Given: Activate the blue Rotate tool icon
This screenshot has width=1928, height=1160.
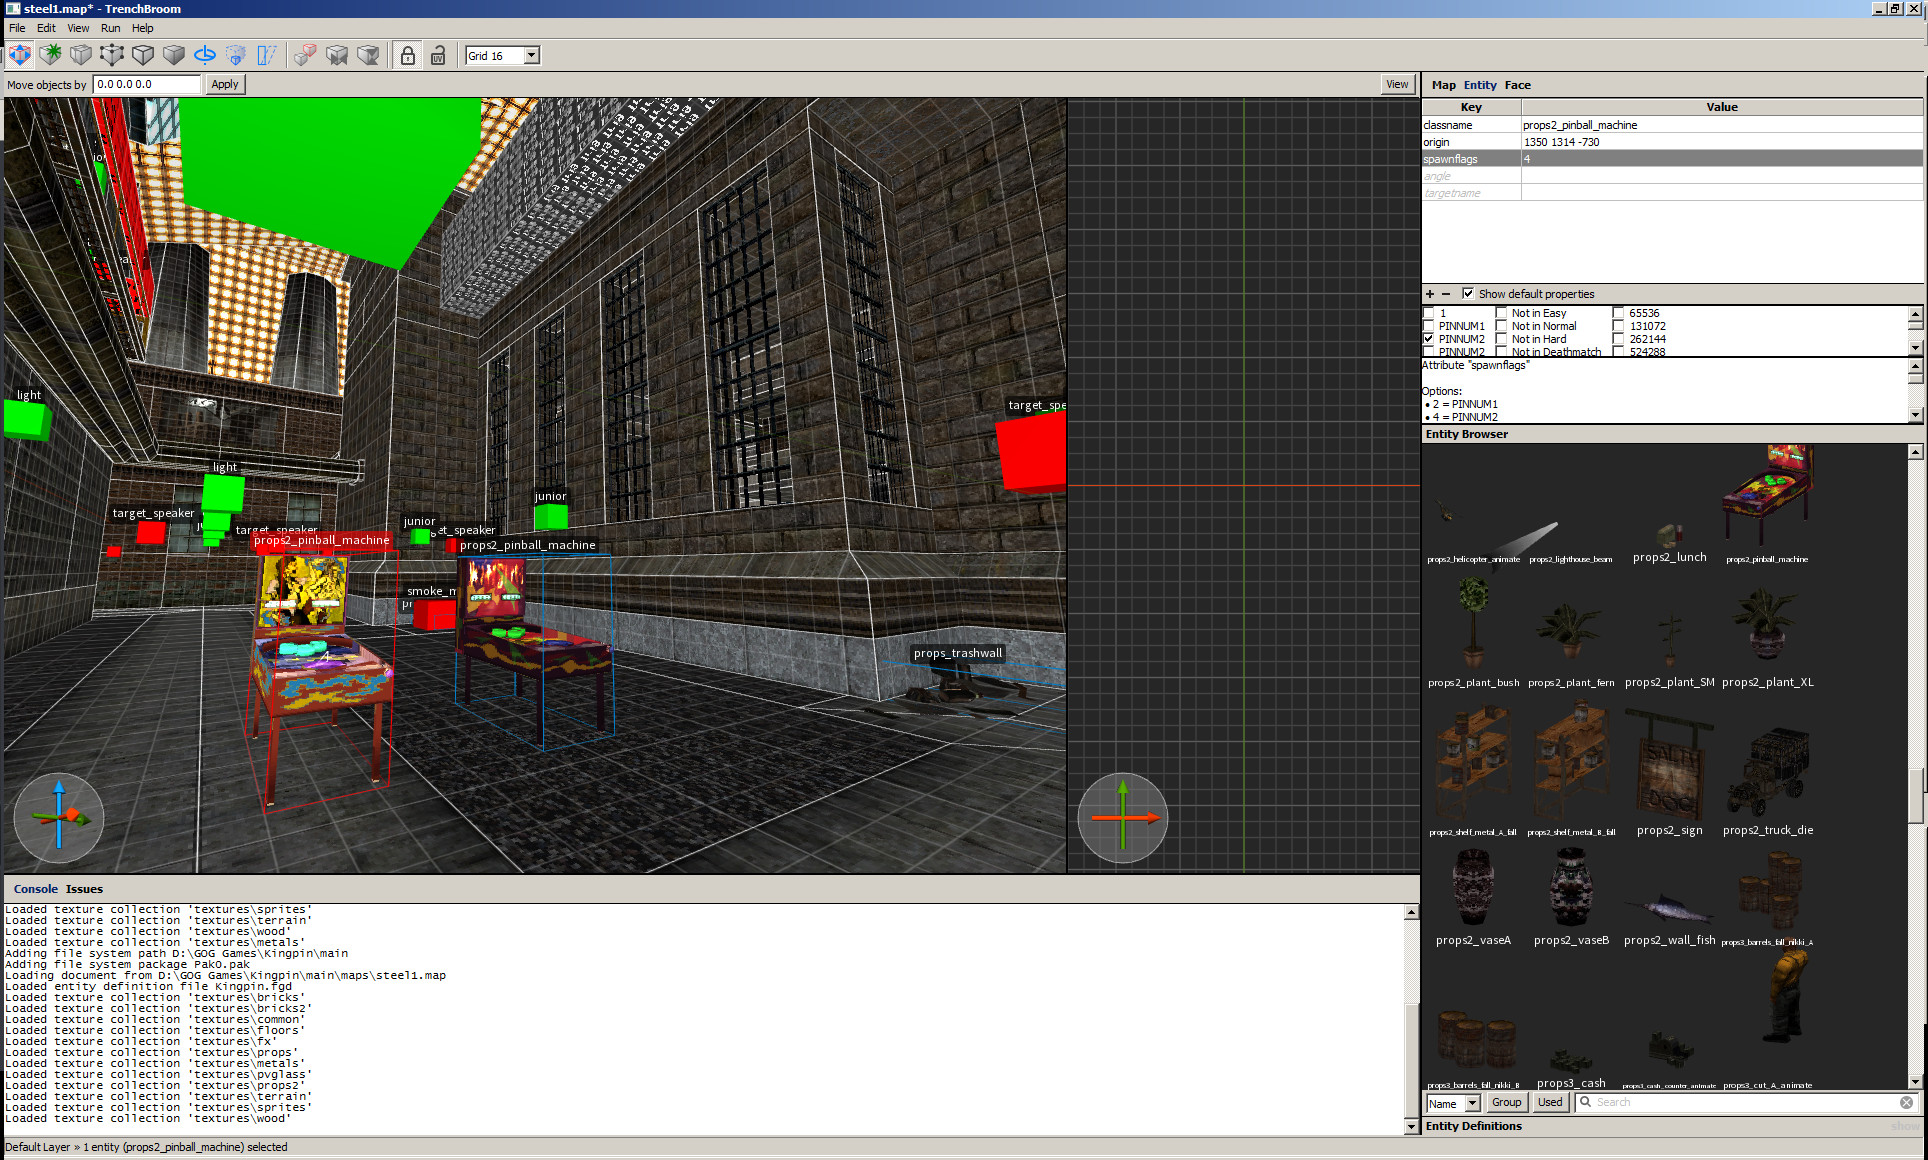Looking at the screenshot, I should 205,55.
